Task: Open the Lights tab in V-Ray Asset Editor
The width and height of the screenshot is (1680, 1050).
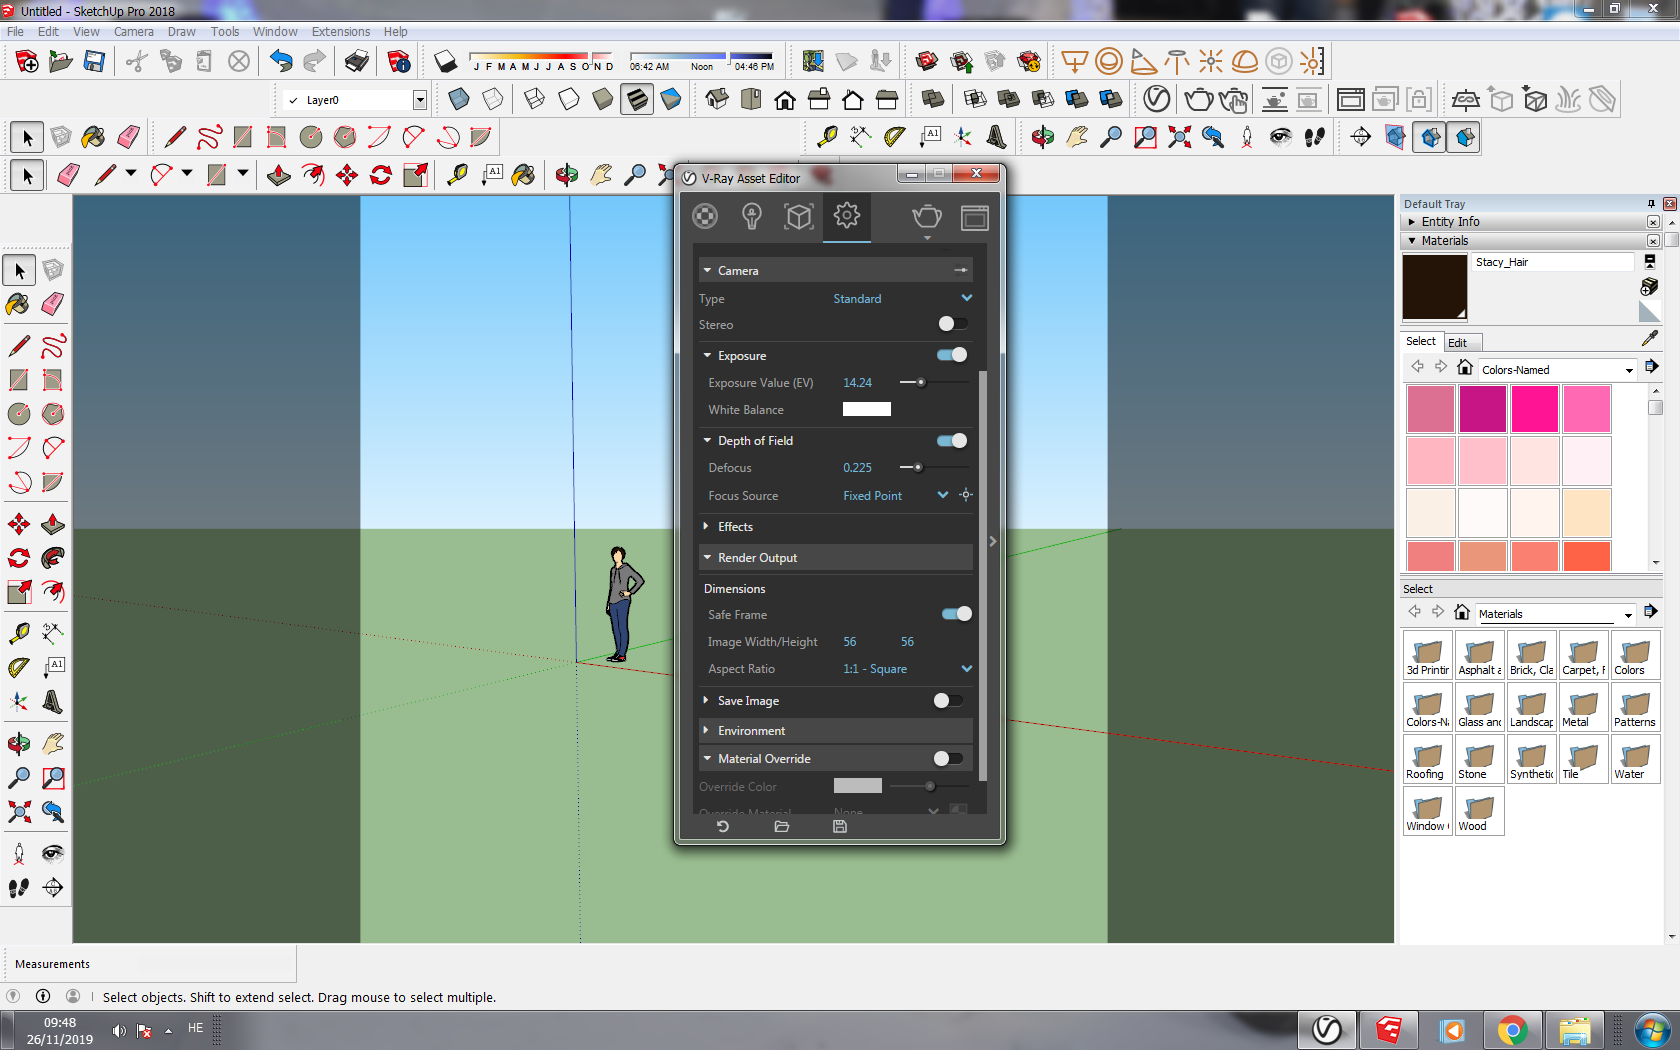Action: click(752, 216)
